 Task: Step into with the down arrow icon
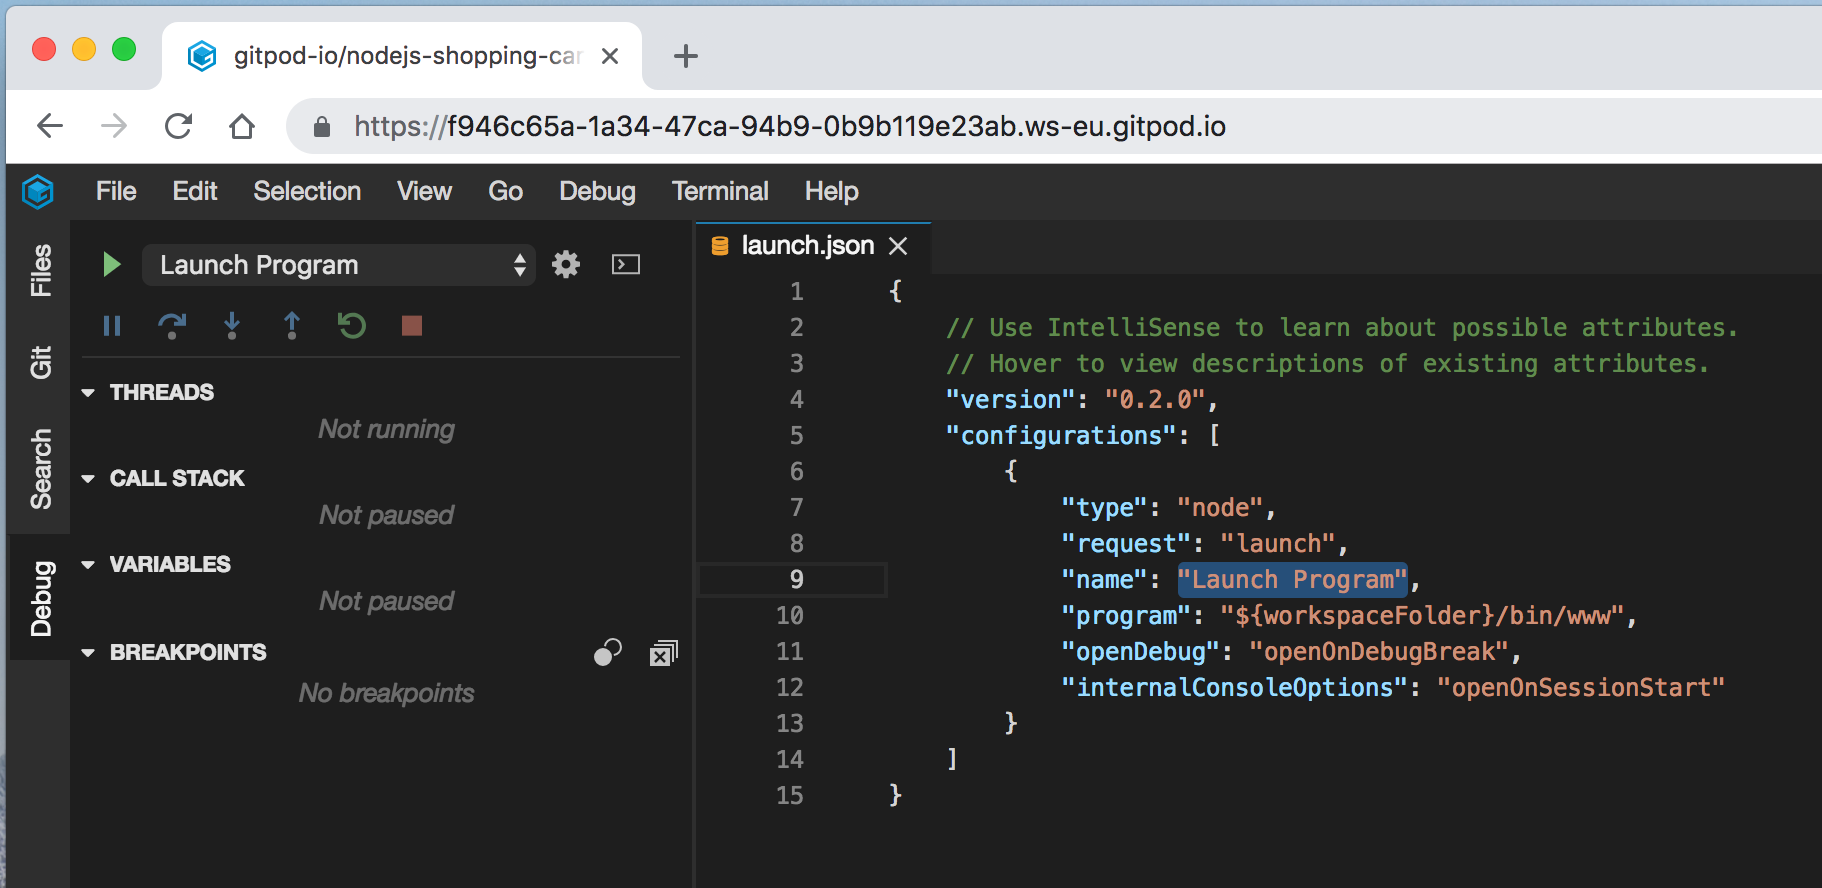click(x=232, y=325)
